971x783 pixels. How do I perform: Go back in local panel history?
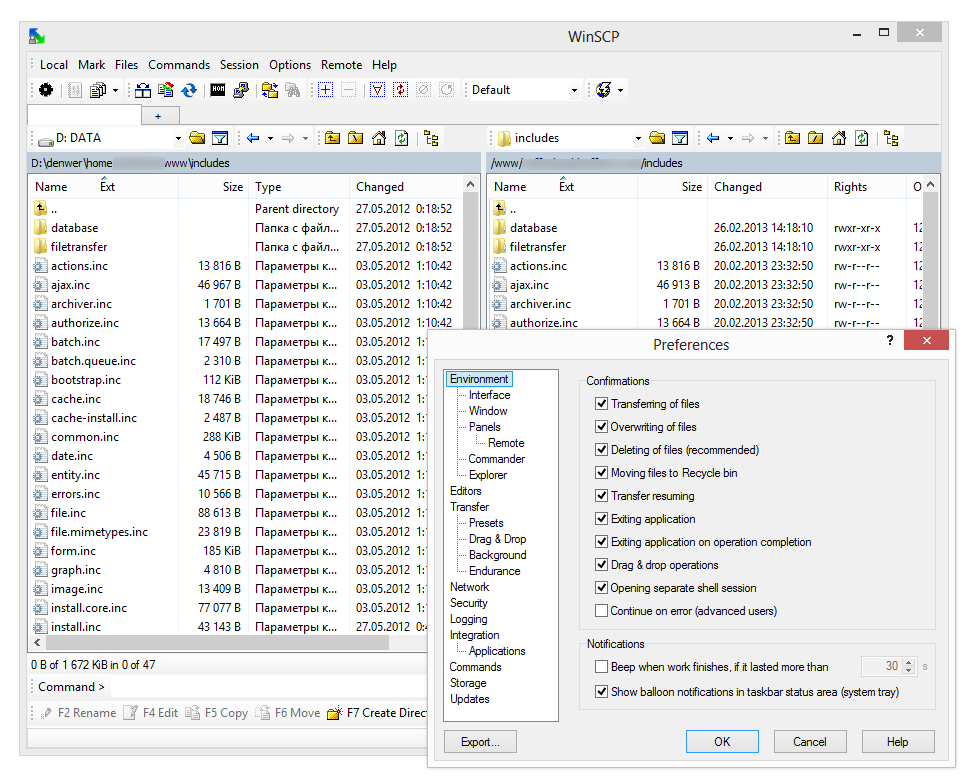[x=253, y=138]
